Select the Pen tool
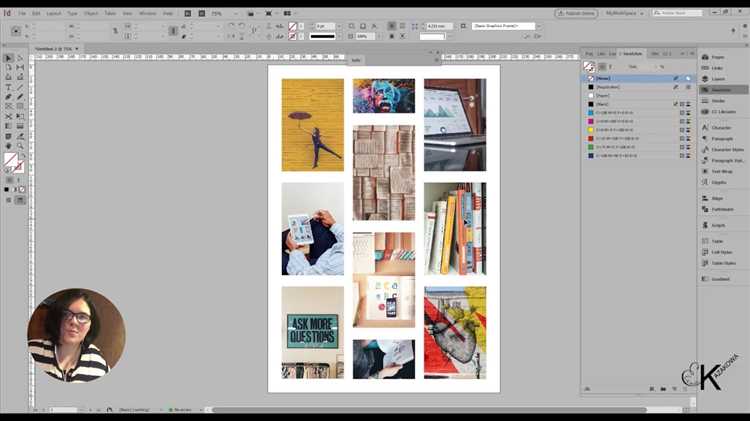This screenshot has height=421, width=750. (8, 97)
